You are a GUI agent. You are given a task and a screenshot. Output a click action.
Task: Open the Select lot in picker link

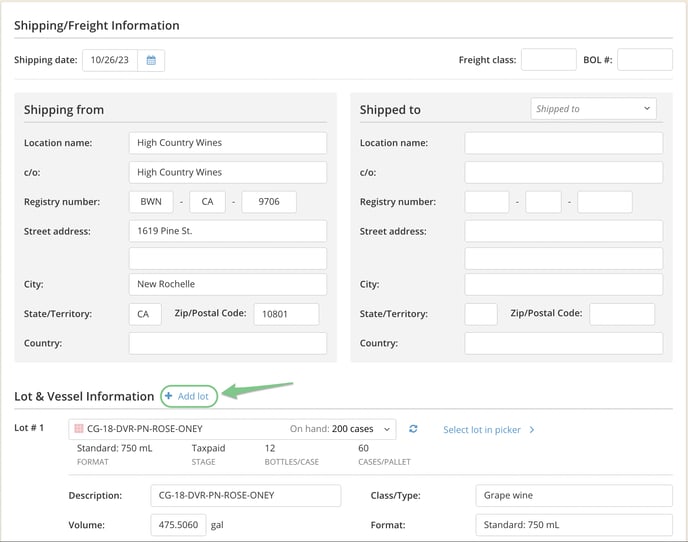coord(482,430)
